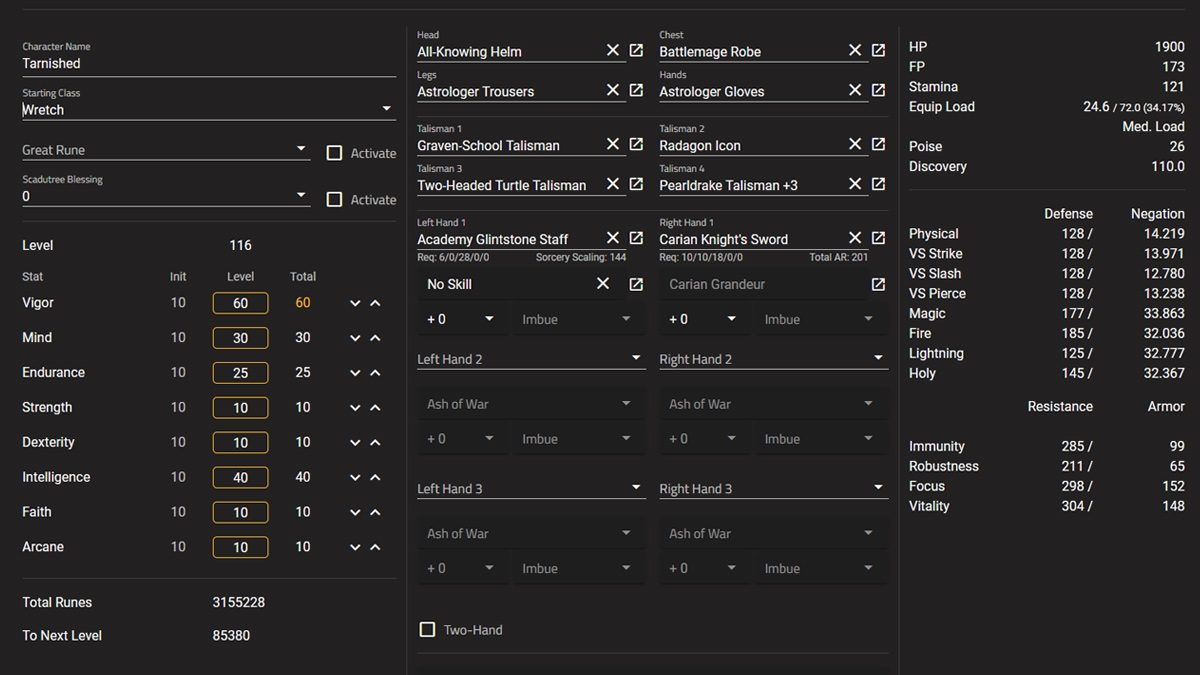The width and height of the screenshot is (1200, 675).
Task: Remove the All-Knowing Helm from Head slot
Action: pos(612,49)
